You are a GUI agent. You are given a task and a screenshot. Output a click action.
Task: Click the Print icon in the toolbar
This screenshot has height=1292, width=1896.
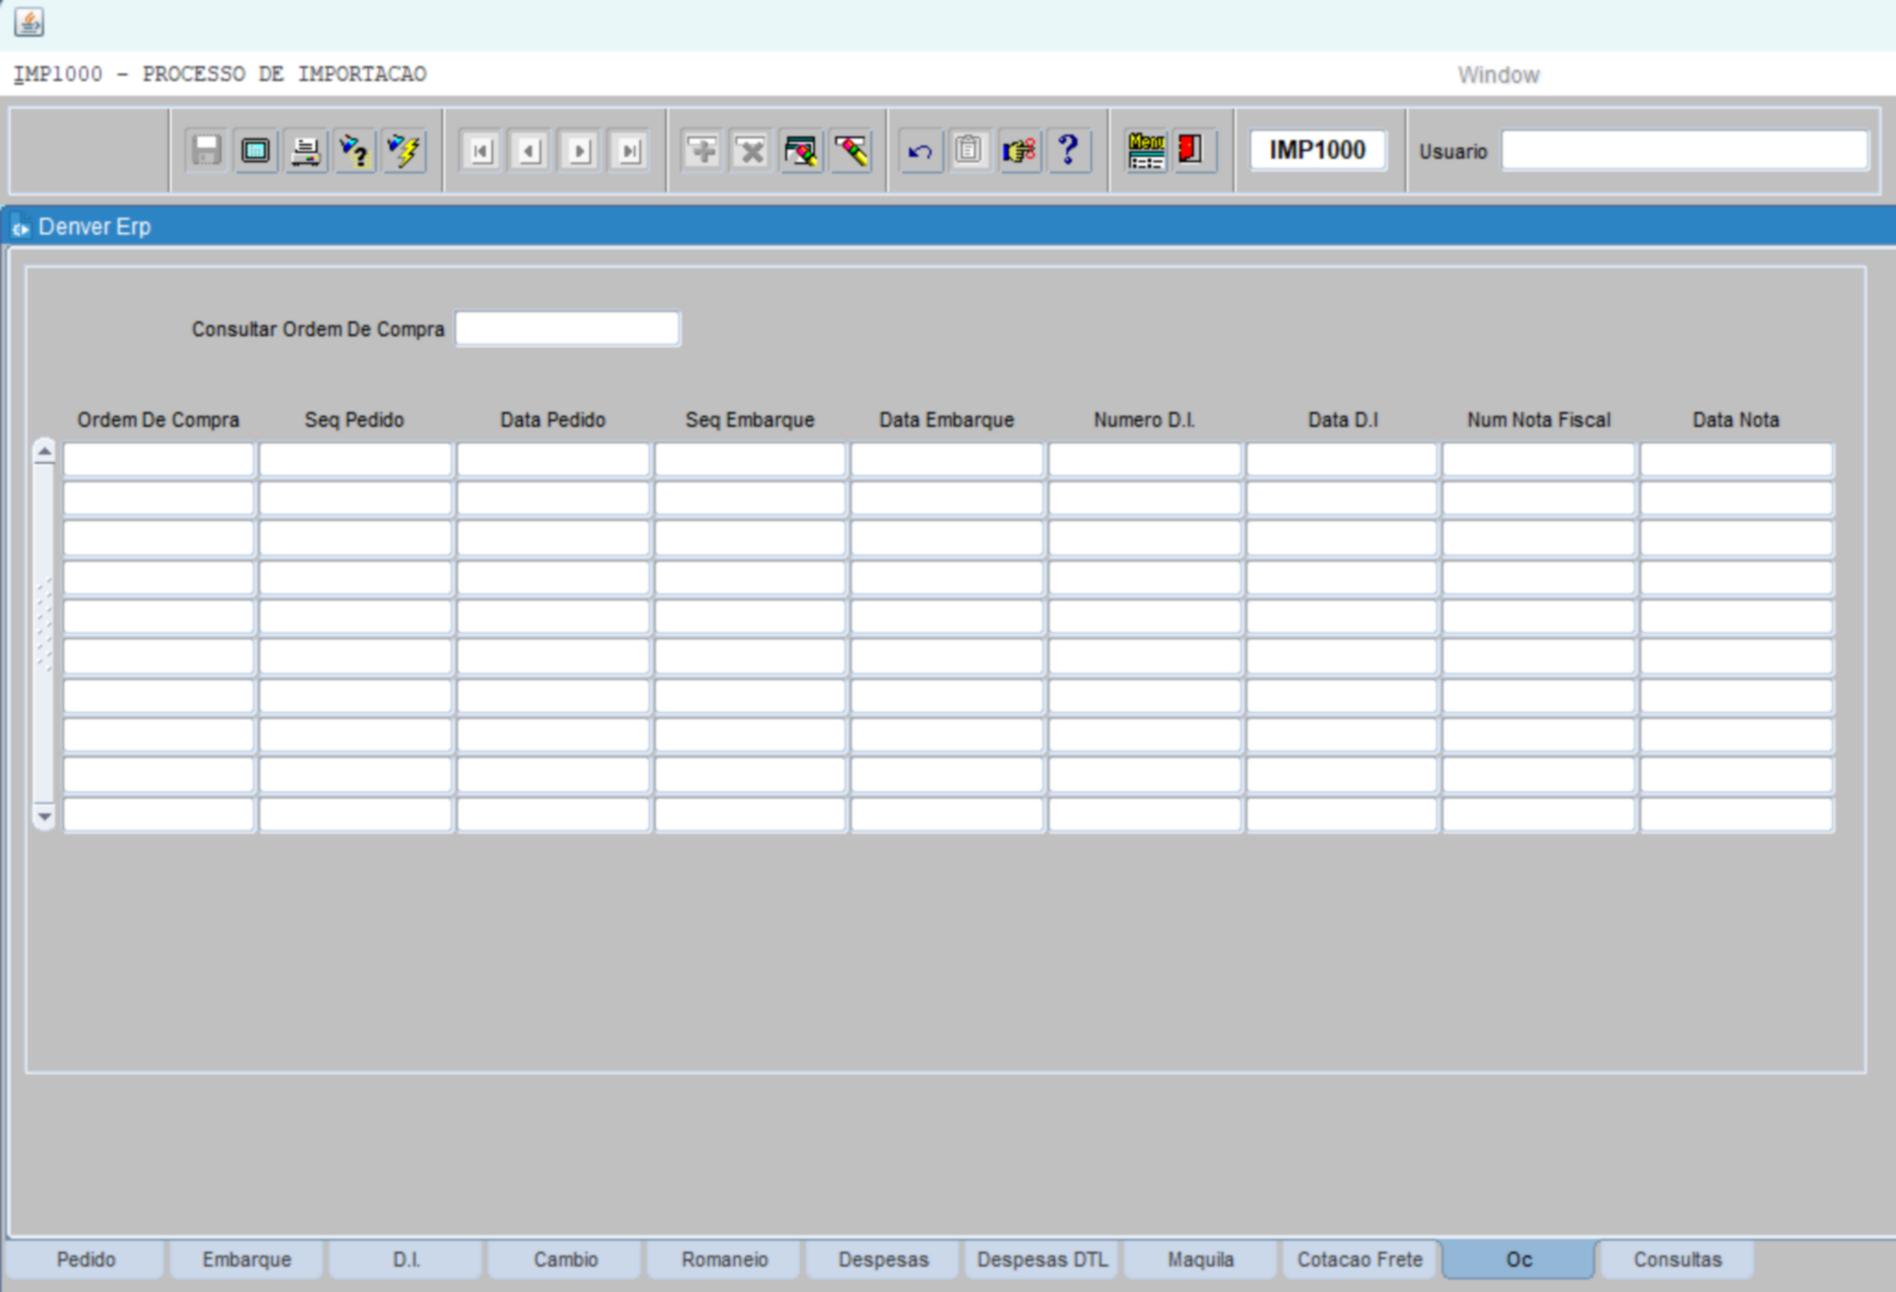point(305,151)
